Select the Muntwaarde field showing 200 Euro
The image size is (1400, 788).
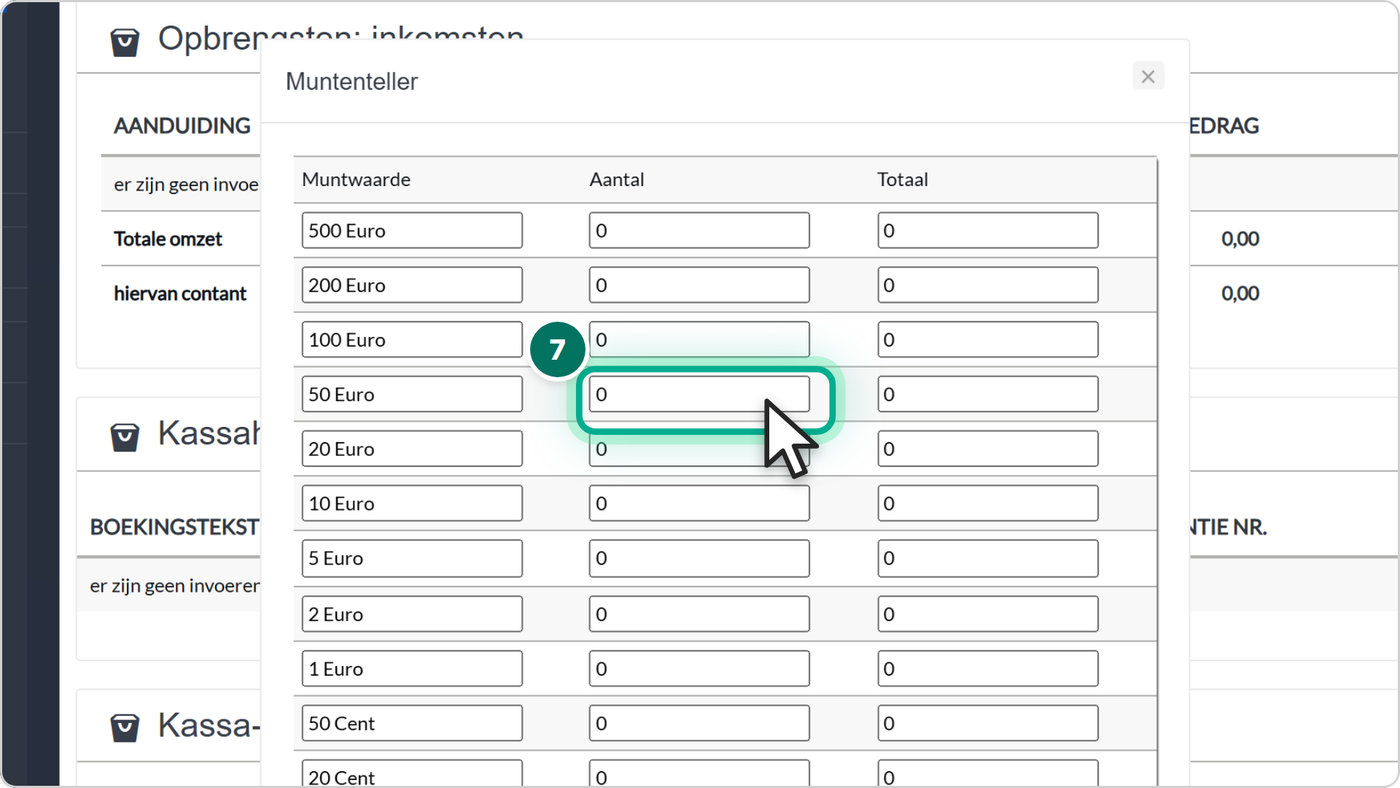point(412,285)
